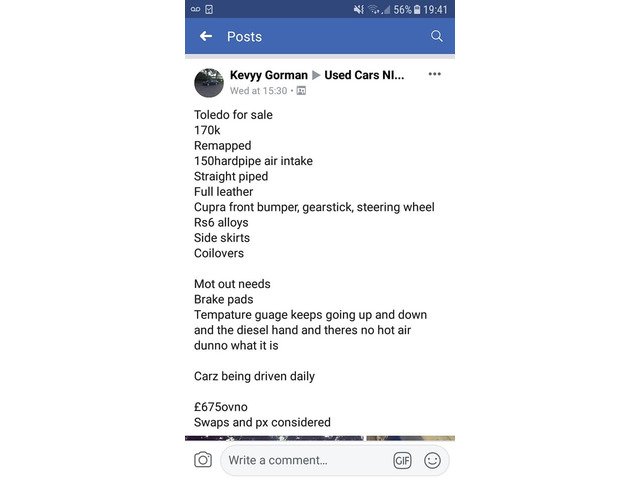Open search with the magnifier icon

coord(437,36)
